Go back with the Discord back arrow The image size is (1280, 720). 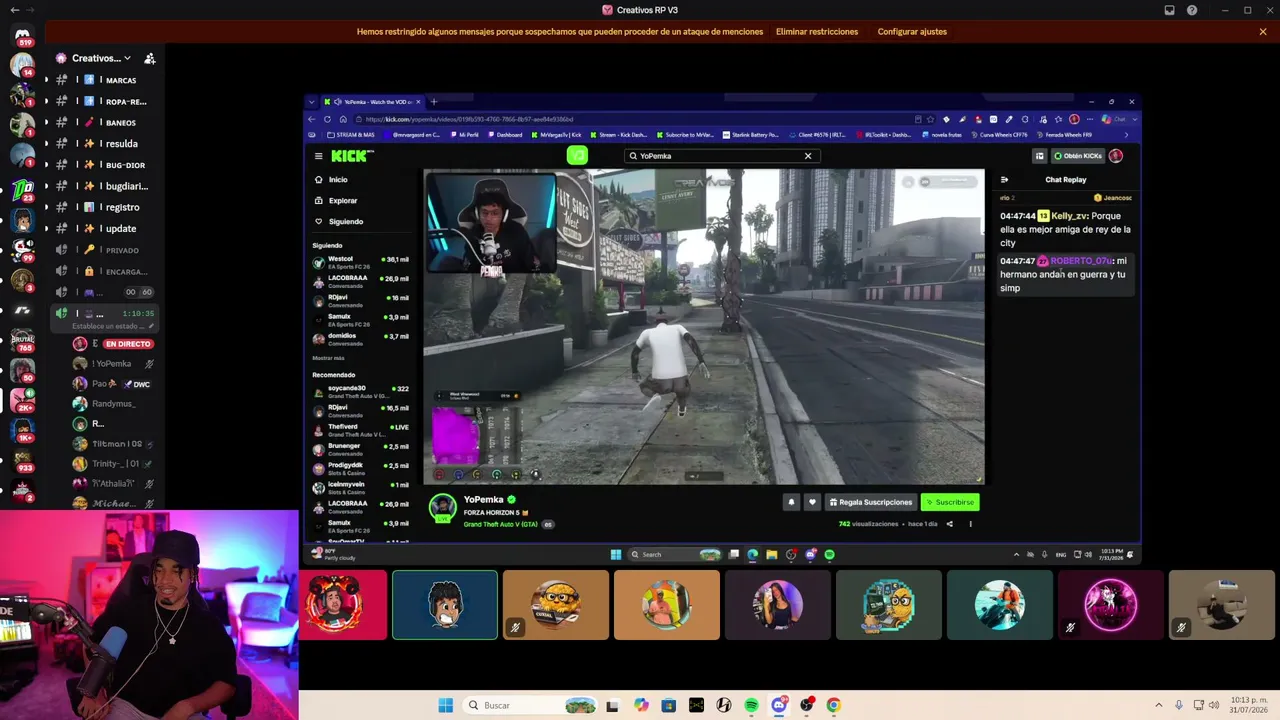[14, 10]
